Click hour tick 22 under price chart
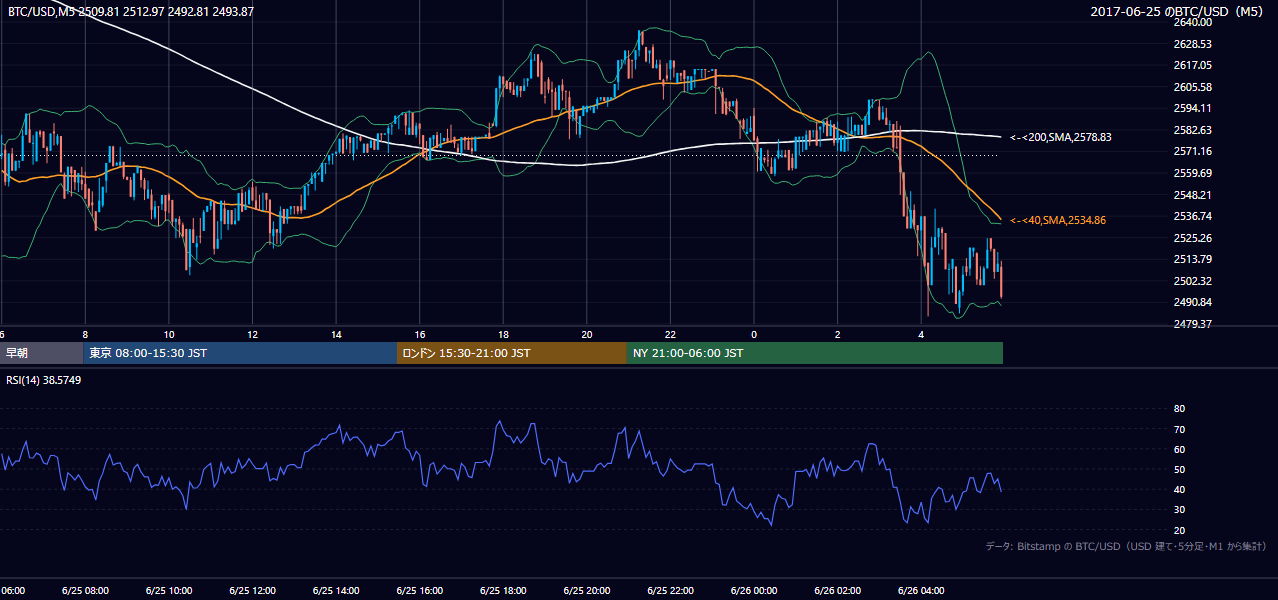Screen dimensions: 1278x600 click(x=670, y=334)
